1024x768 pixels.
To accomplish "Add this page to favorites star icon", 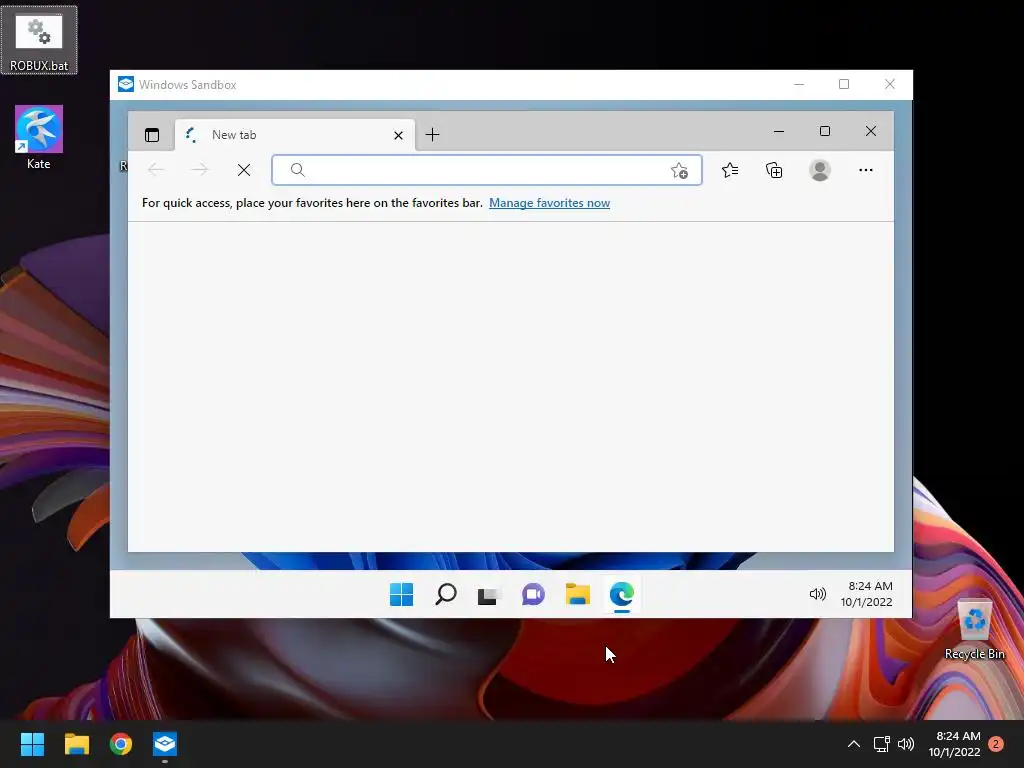I will pos(679,170).
